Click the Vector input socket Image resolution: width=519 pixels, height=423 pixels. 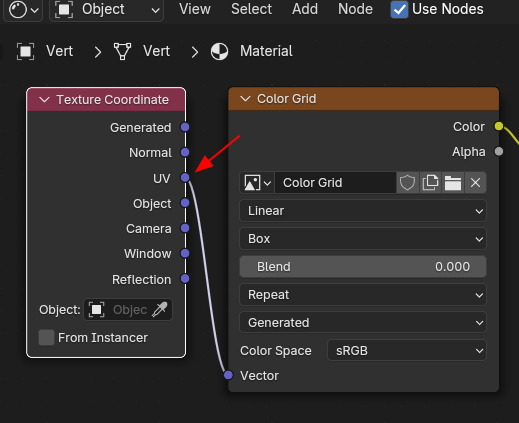(x=228, y=375)
